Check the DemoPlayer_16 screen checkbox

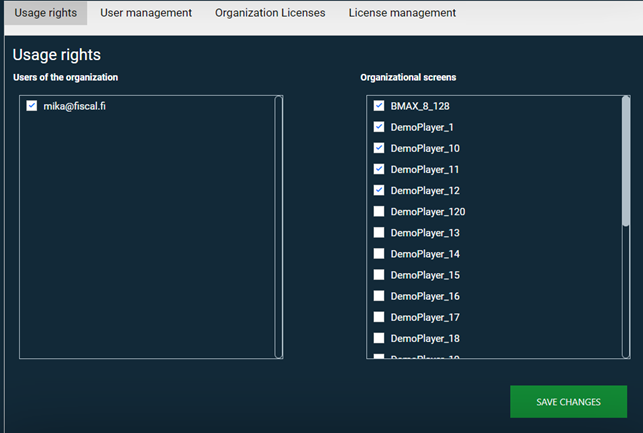379,296
